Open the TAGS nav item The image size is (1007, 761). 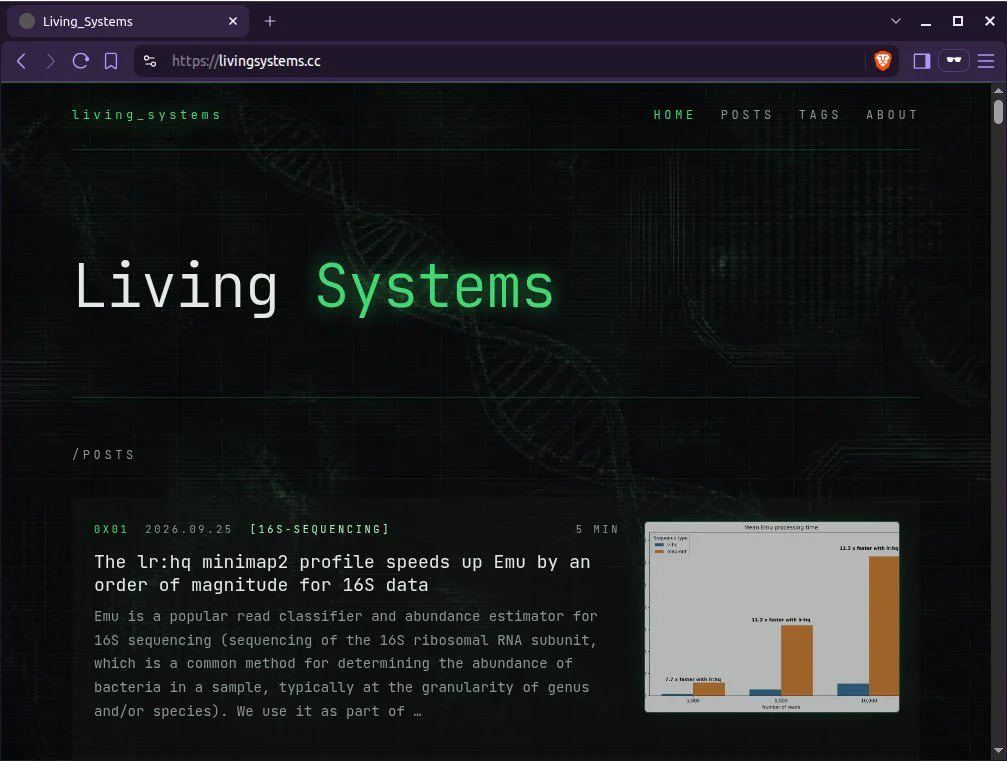pyautogui.click(x=819, y=115)
